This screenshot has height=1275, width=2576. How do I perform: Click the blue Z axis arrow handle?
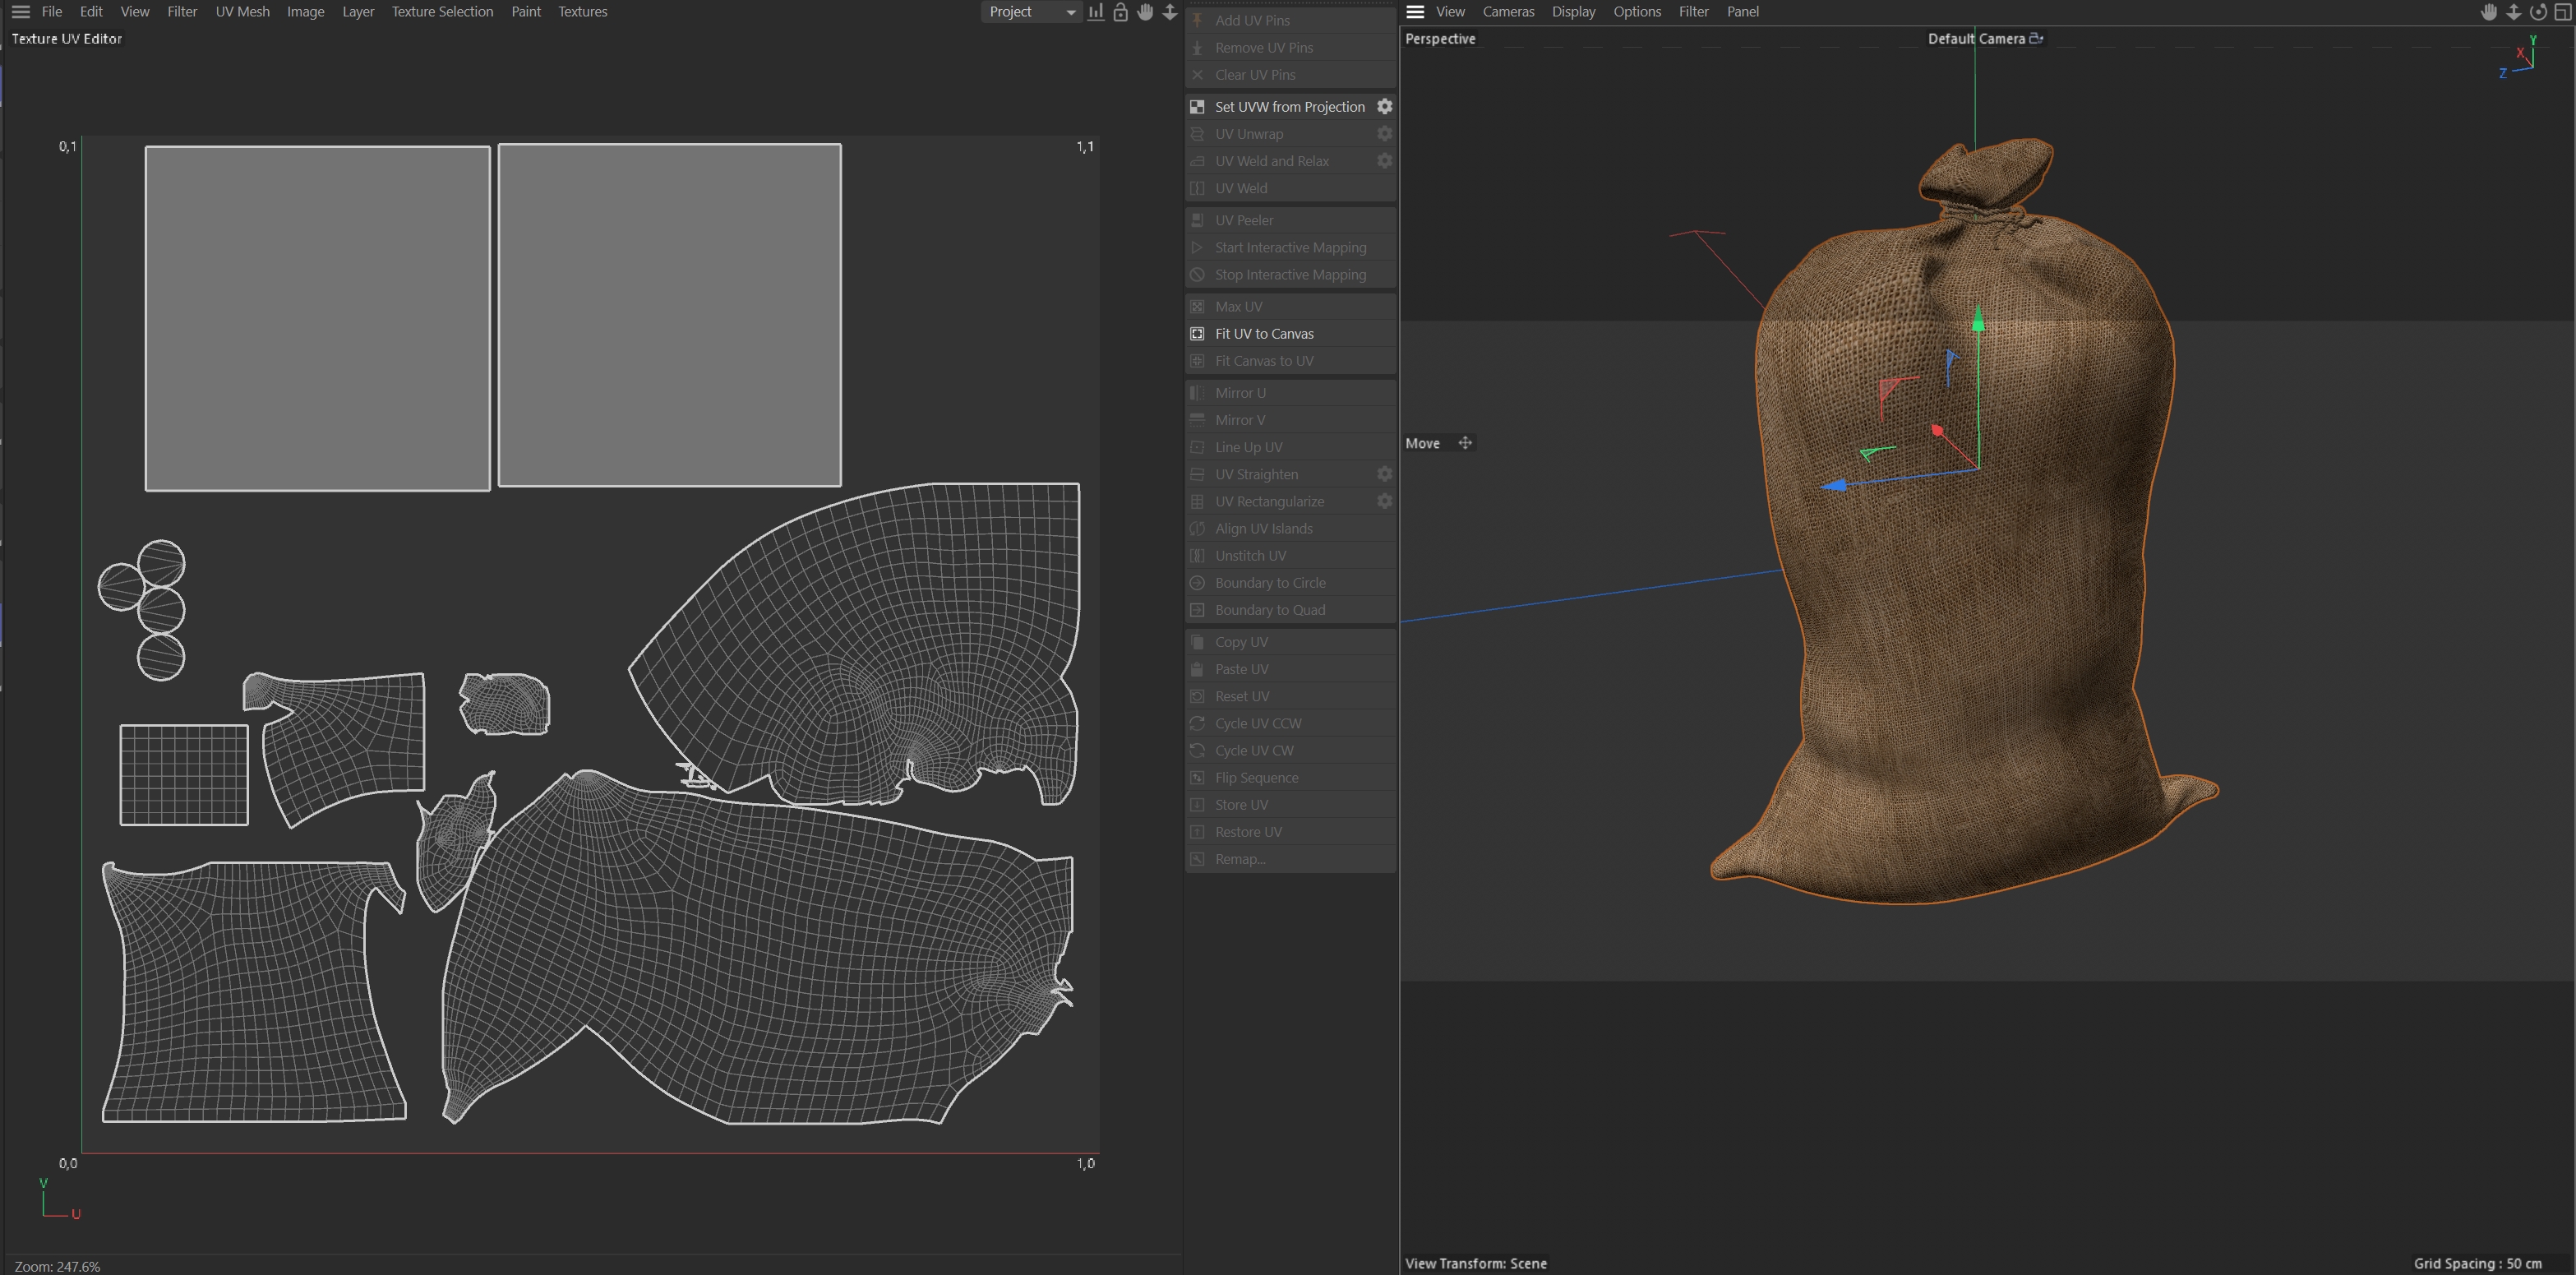[1834, 486]
